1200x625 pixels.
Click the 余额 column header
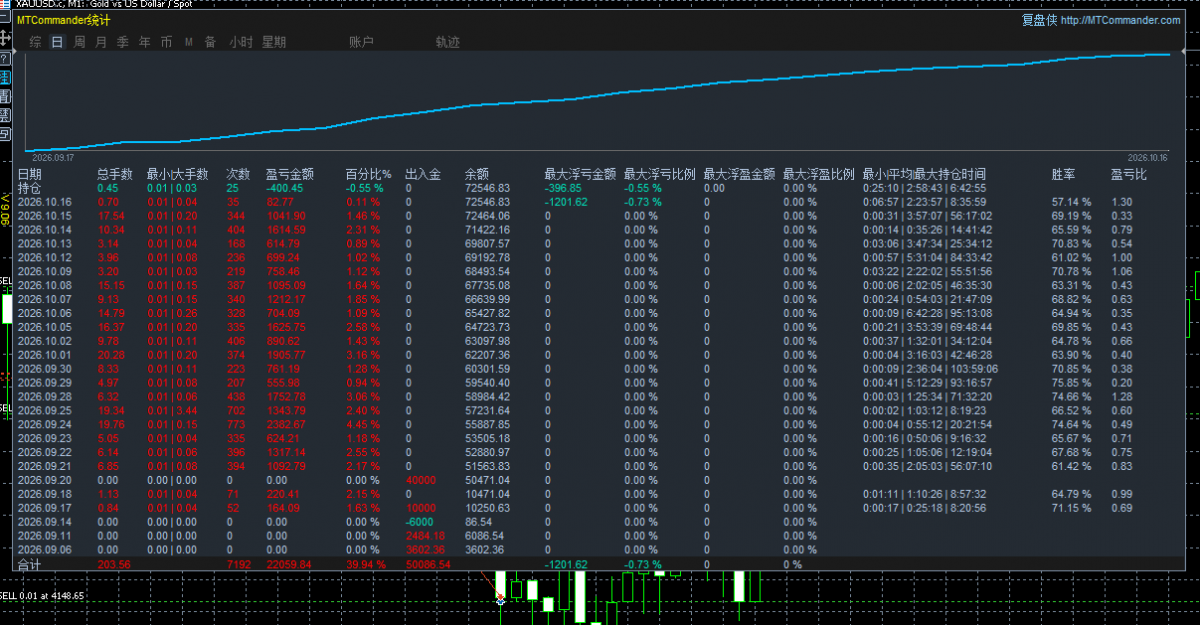478,174
